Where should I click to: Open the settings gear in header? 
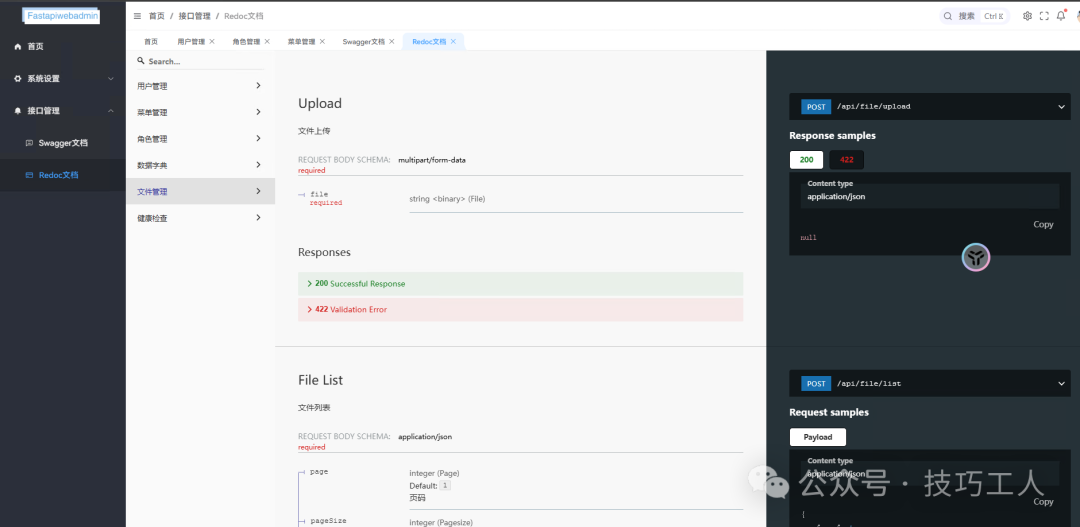(1027, 16)
